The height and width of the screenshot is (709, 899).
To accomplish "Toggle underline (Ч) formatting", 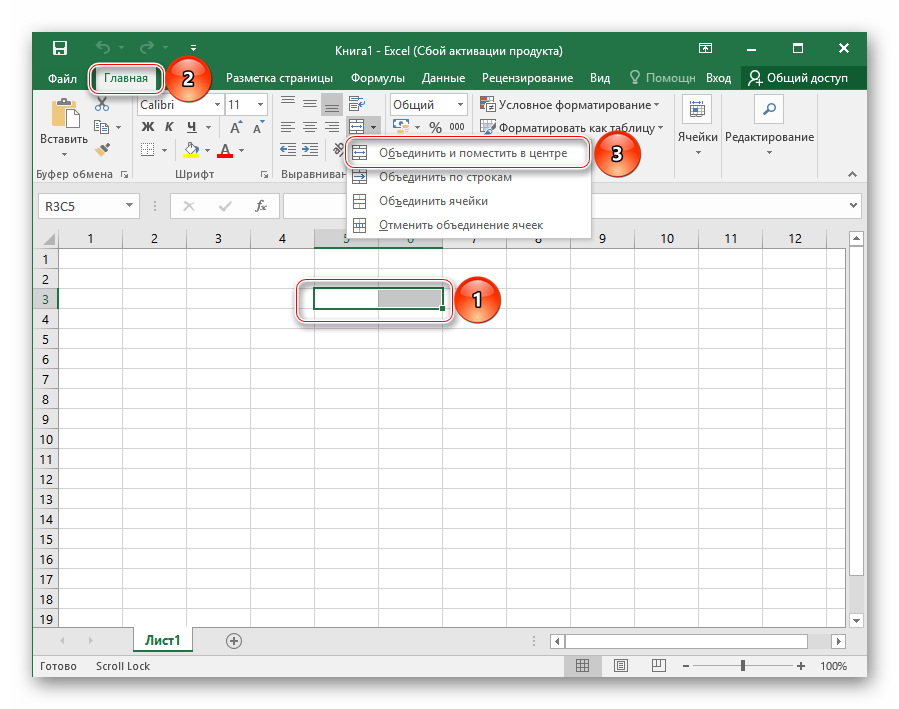I will (191, 127).
